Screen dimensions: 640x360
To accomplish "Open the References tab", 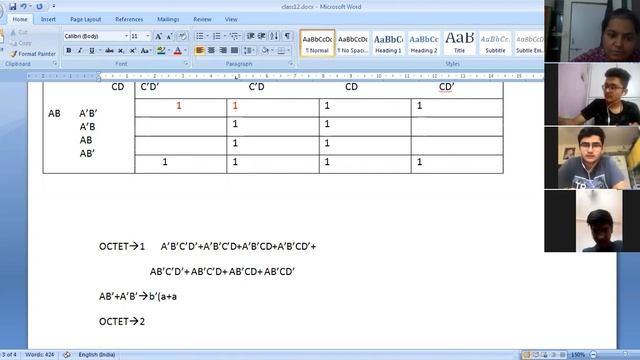I will point(129,19).
